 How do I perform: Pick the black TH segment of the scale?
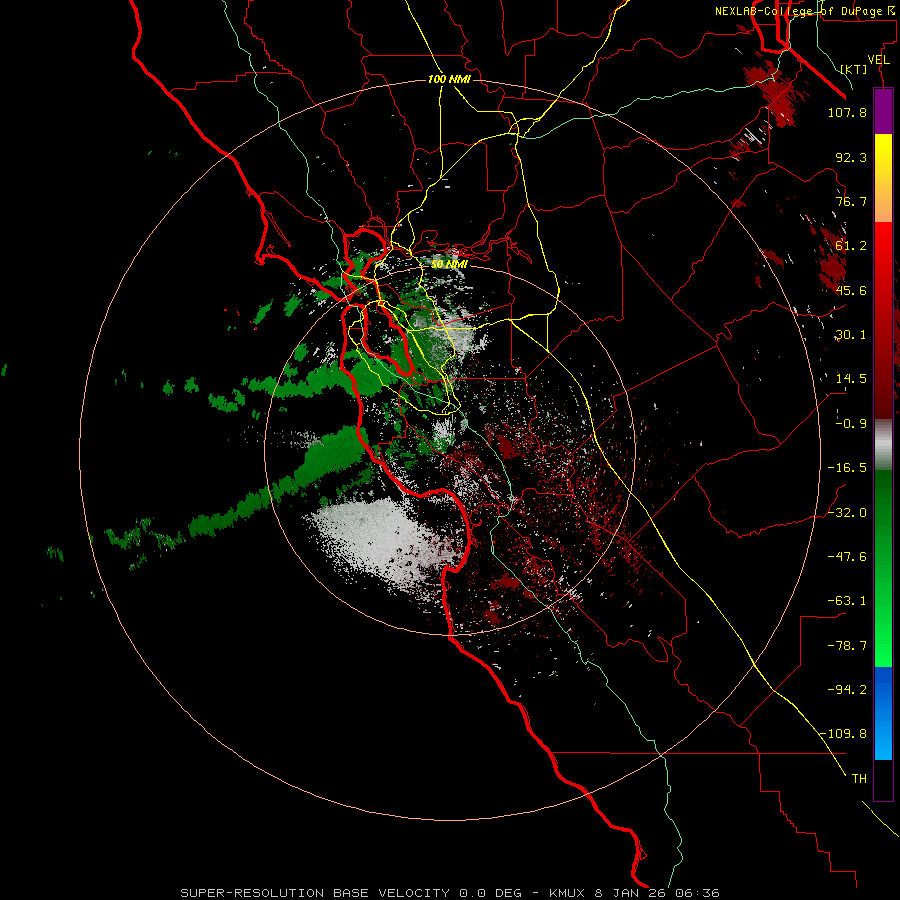point(883,779)
